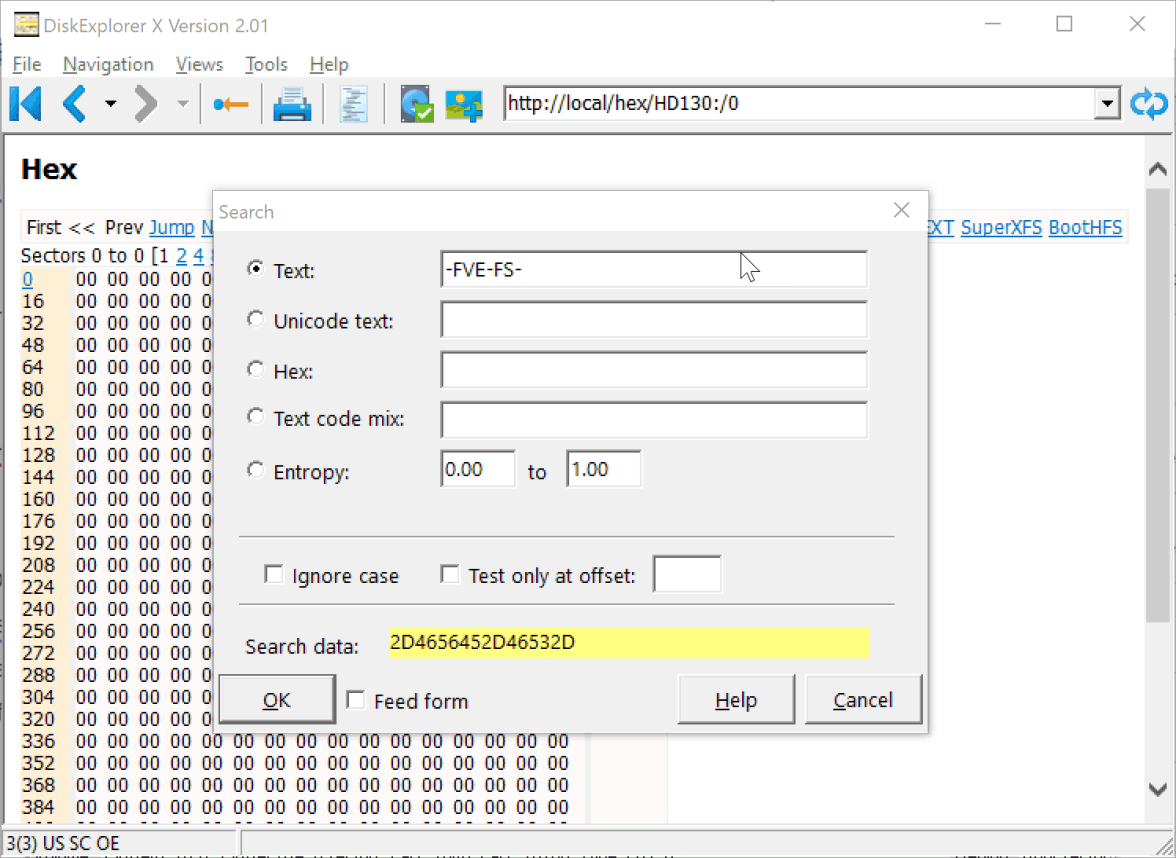Click the gray forward arrow icon
Viewport: 1176px width, 858px height.
coord(146,104)
